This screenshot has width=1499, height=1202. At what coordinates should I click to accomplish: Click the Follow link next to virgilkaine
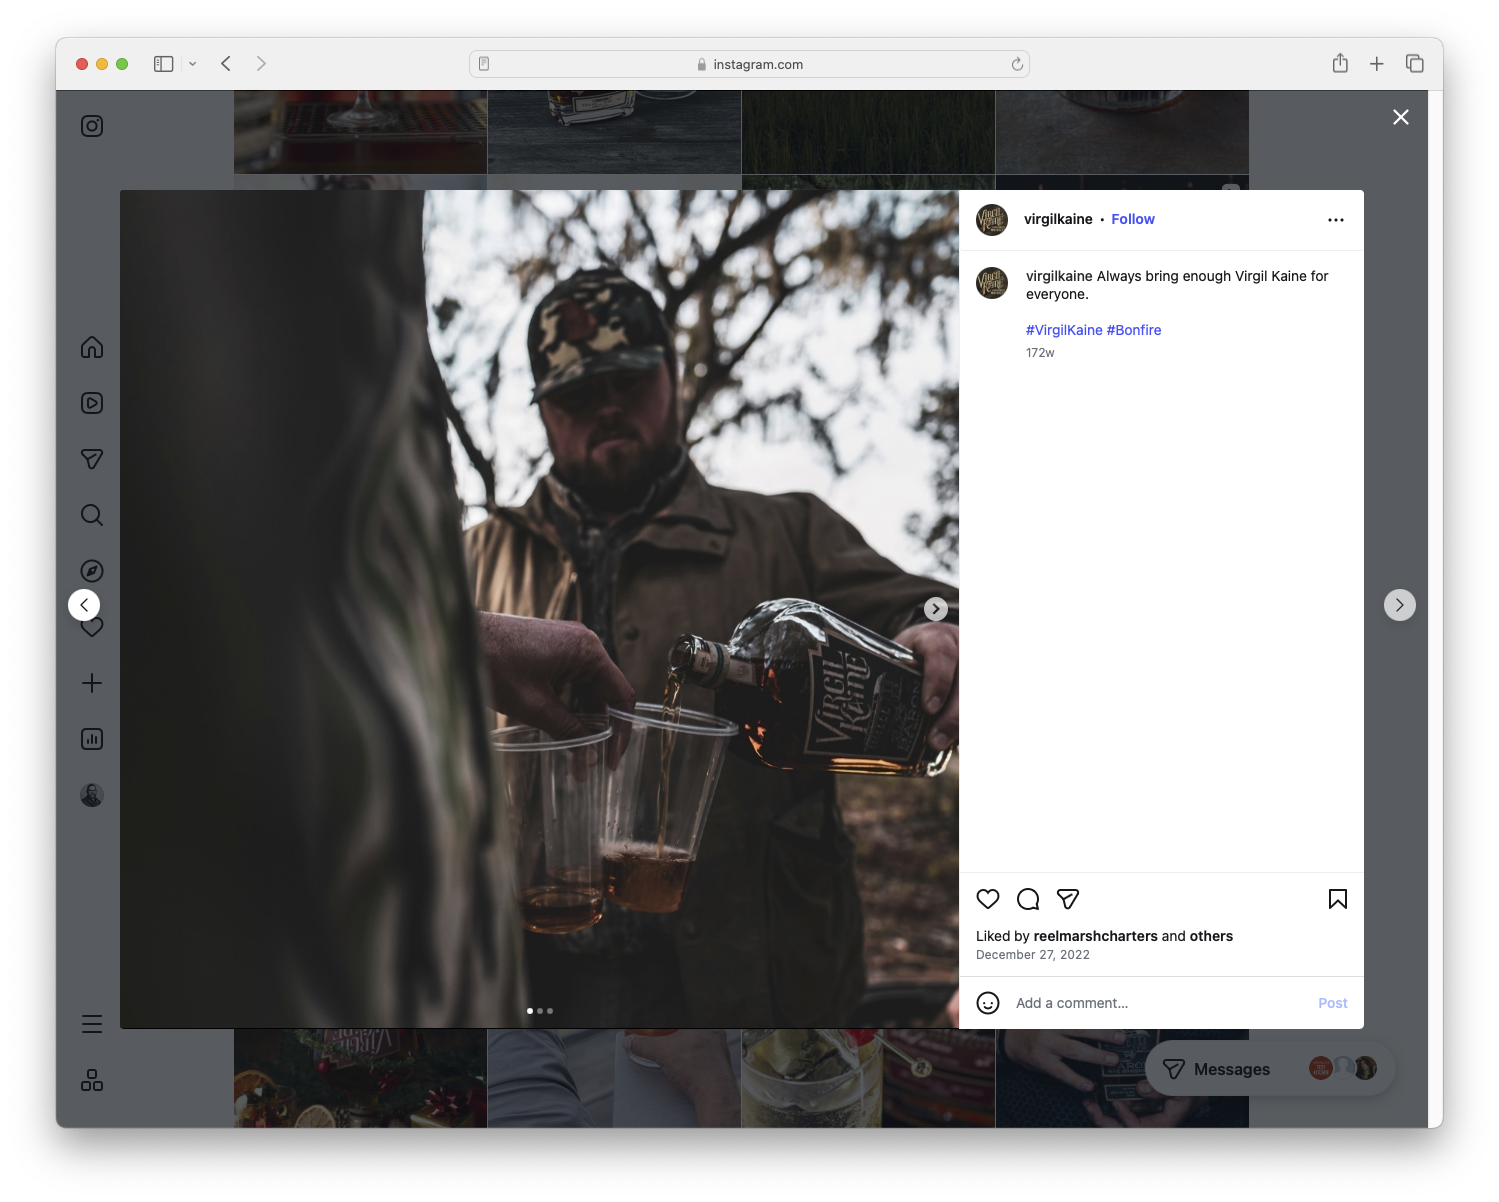[x=1132, y=219]
